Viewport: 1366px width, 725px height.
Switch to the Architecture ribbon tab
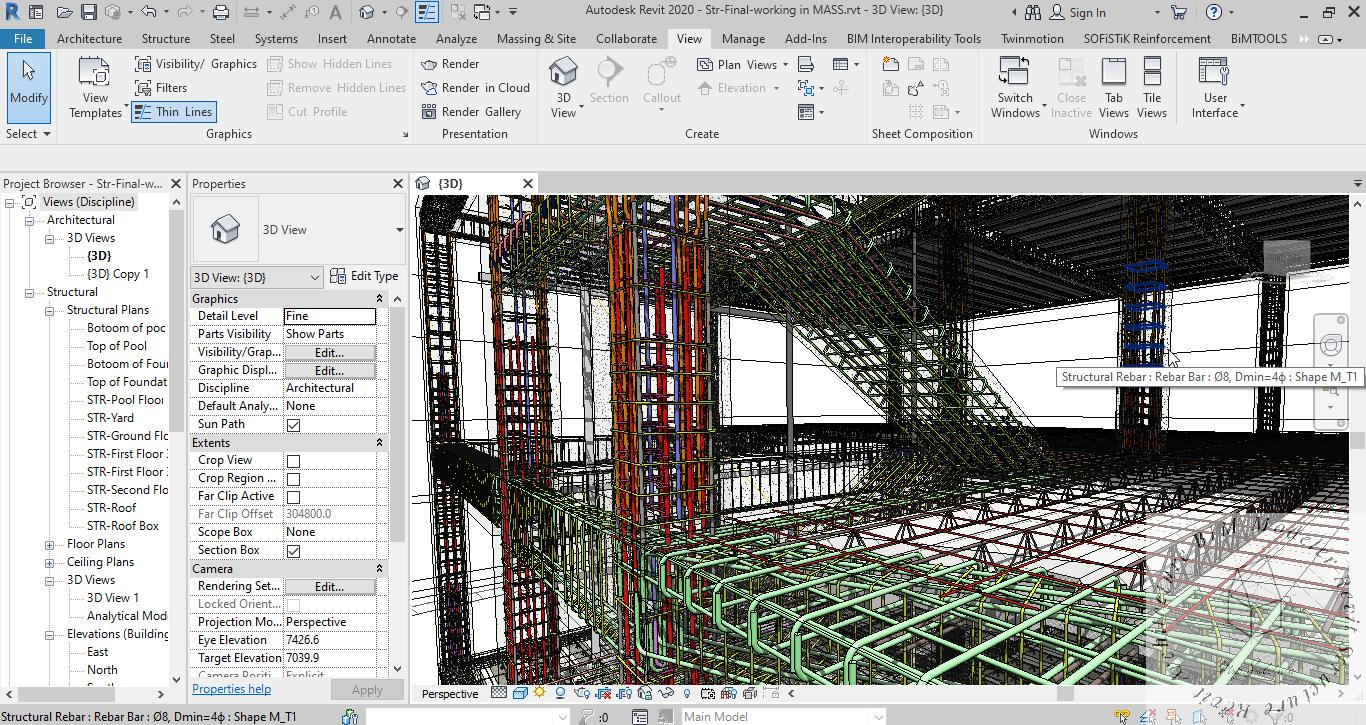89,38
